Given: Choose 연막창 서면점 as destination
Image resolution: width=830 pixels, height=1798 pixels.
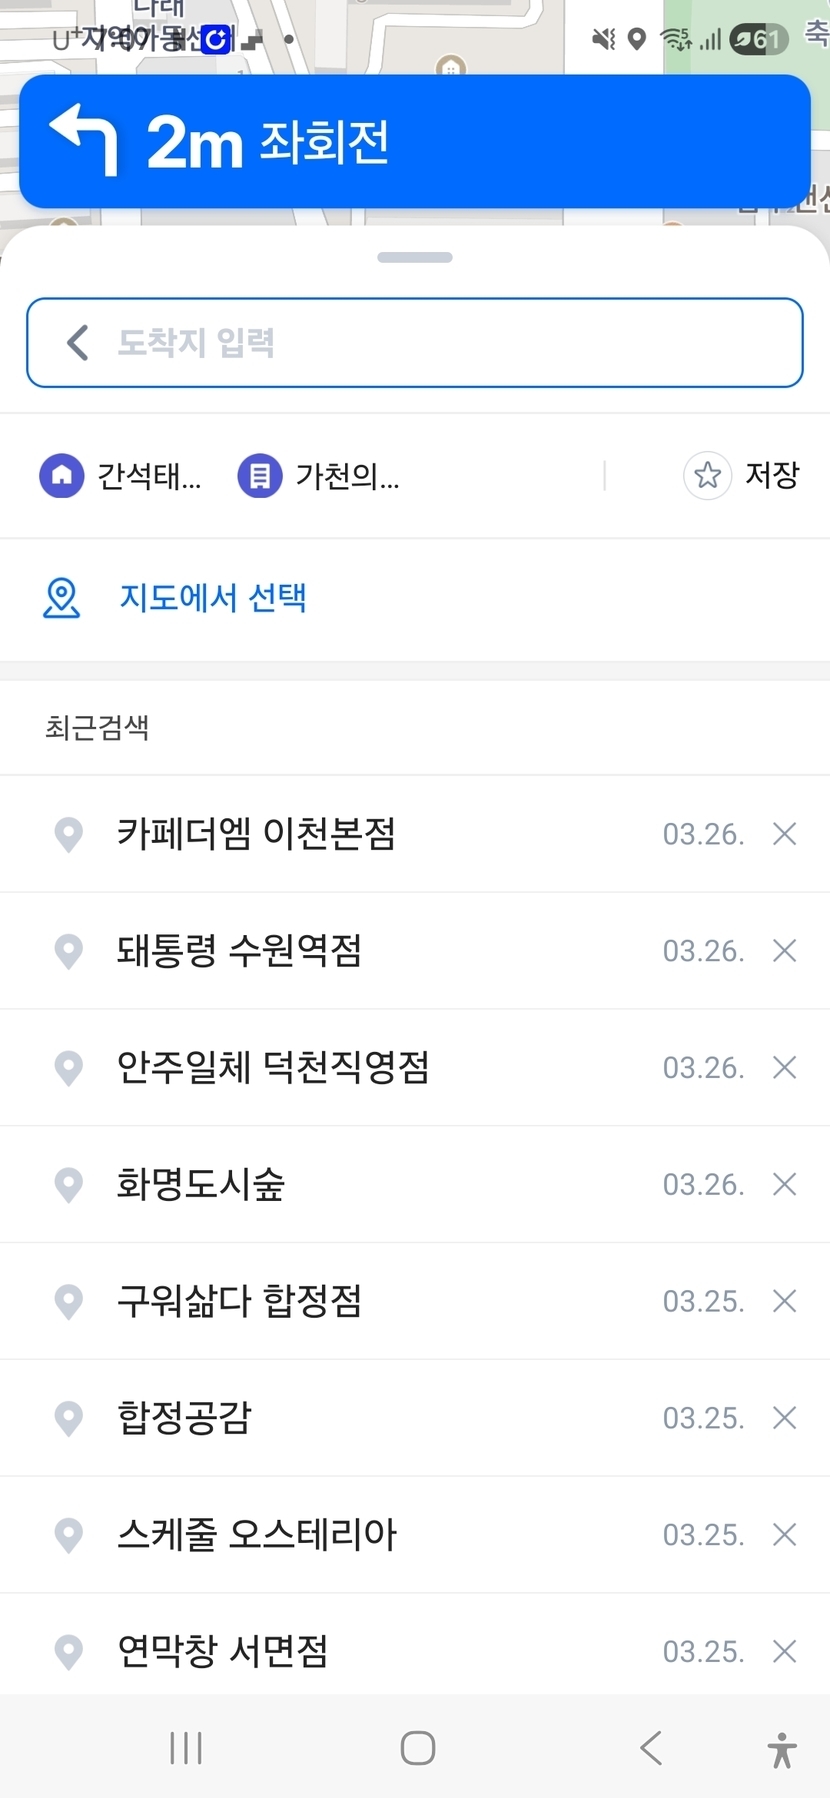Looking at the screenshot, I should click(x=222, y=1651).
